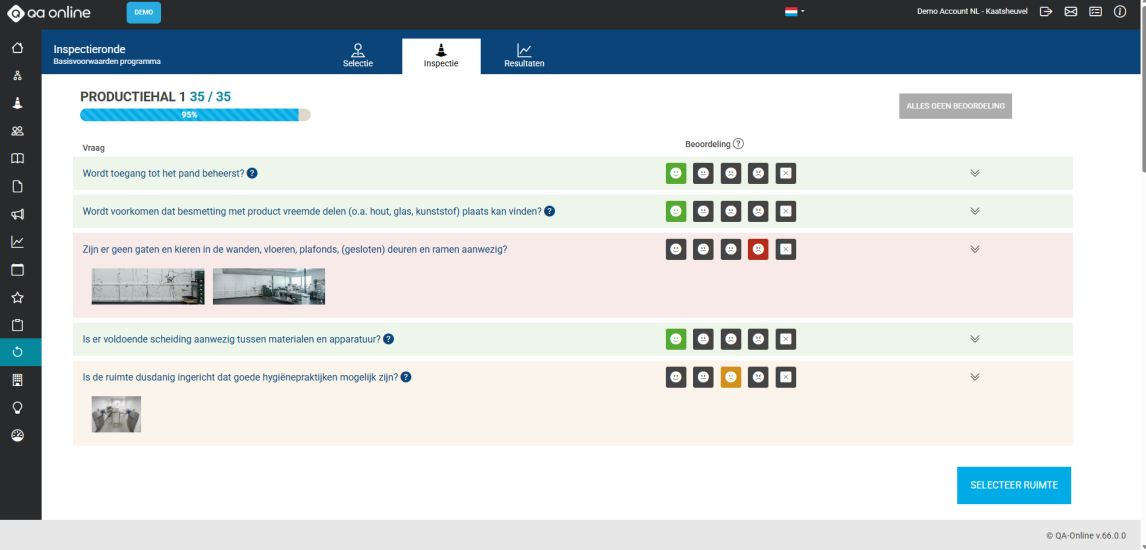Open the organization tree icon in sidebar
1146x550 pixels.
18,76
